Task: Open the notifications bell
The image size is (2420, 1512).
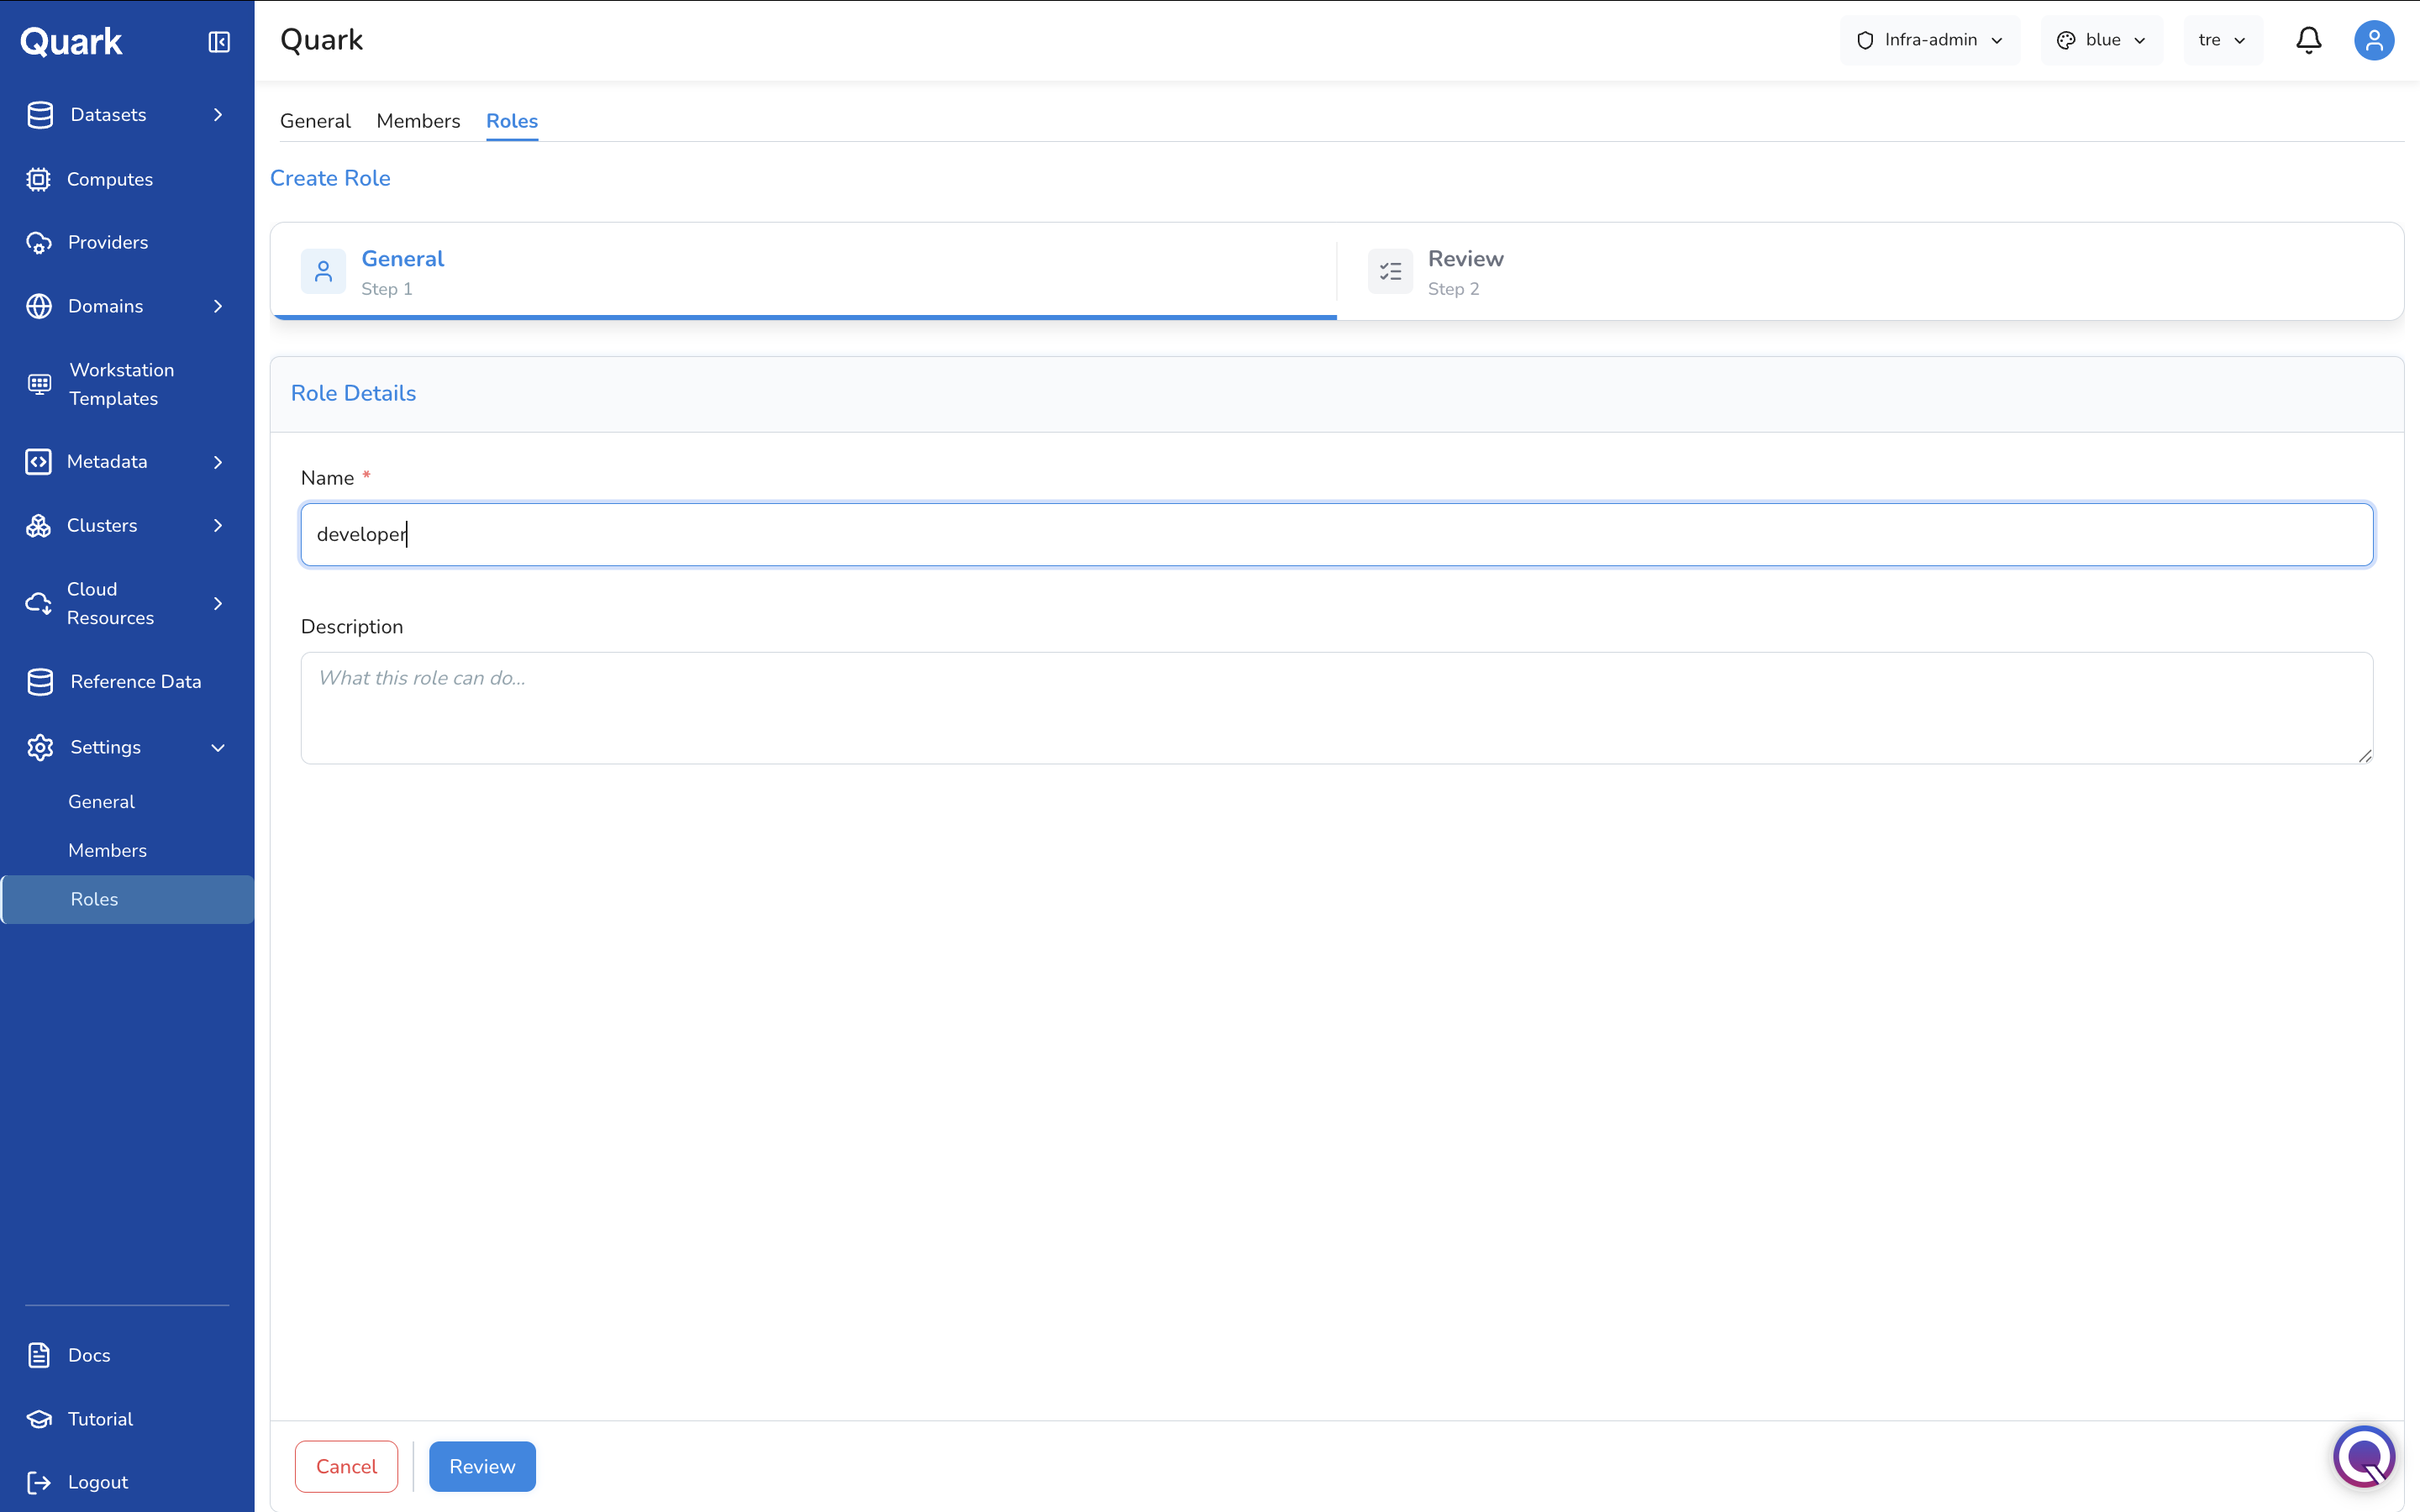Action: point(2308,40)
